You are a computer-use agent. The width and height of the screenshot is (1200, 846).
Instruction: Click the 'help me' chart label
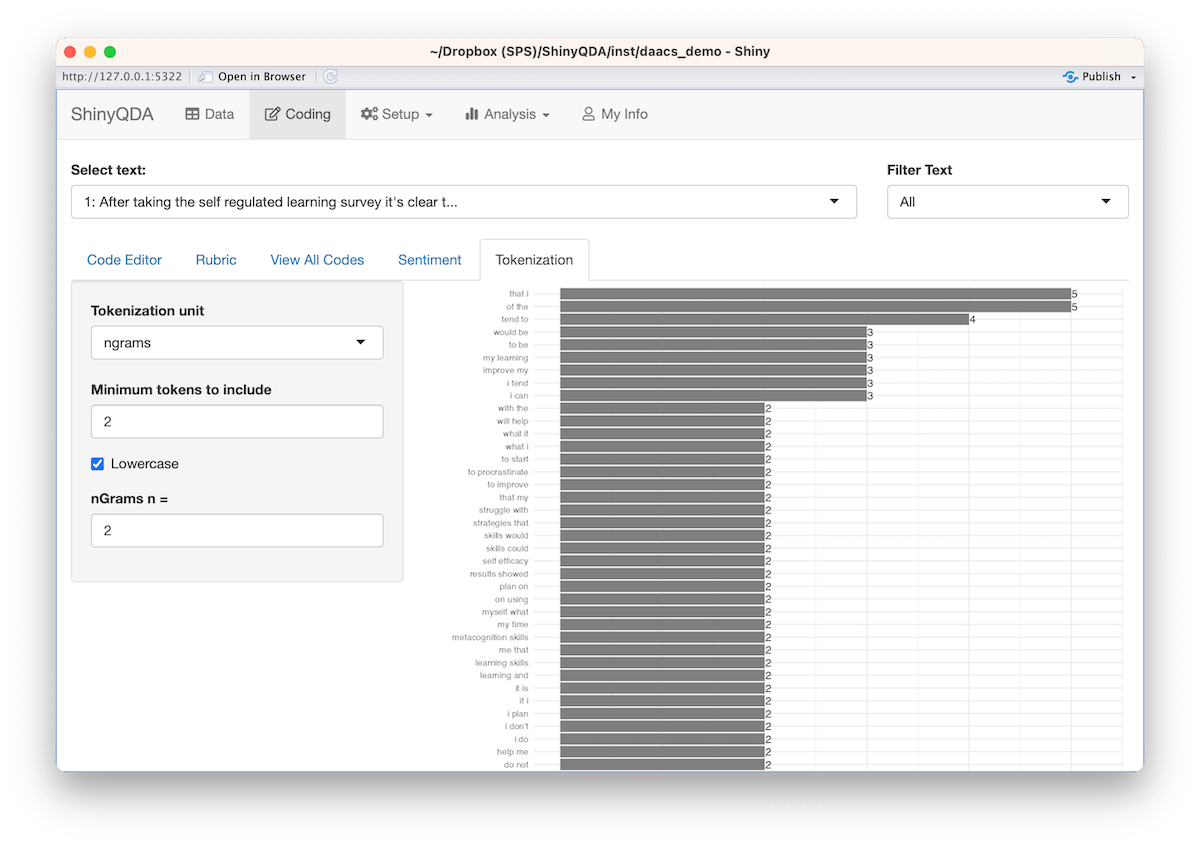512,752
